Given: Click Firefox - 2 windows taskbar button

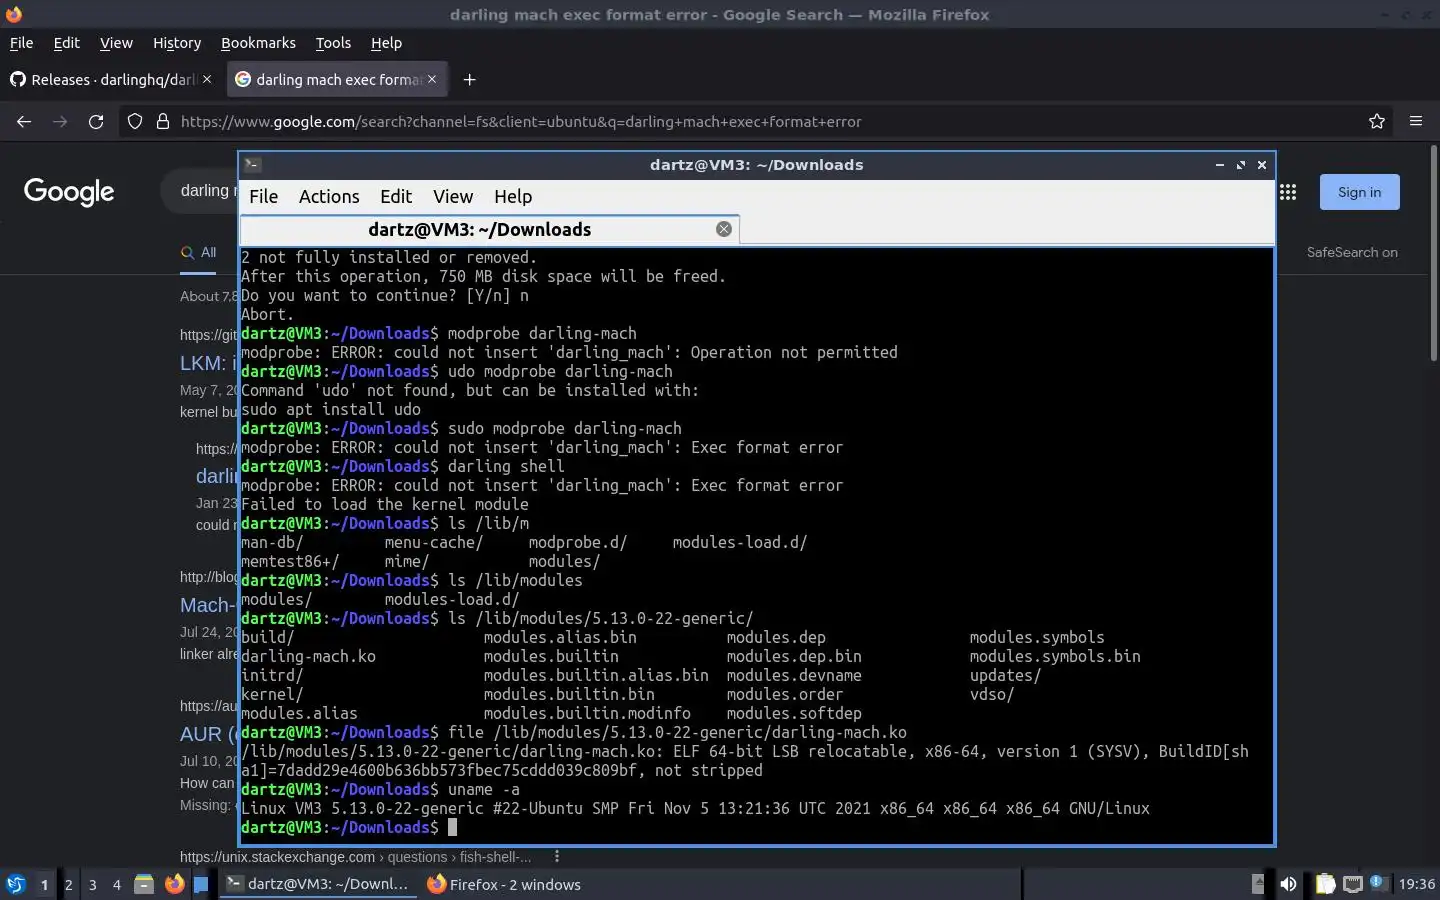Looking at the screenshot, I should click(x=504, y=884).
